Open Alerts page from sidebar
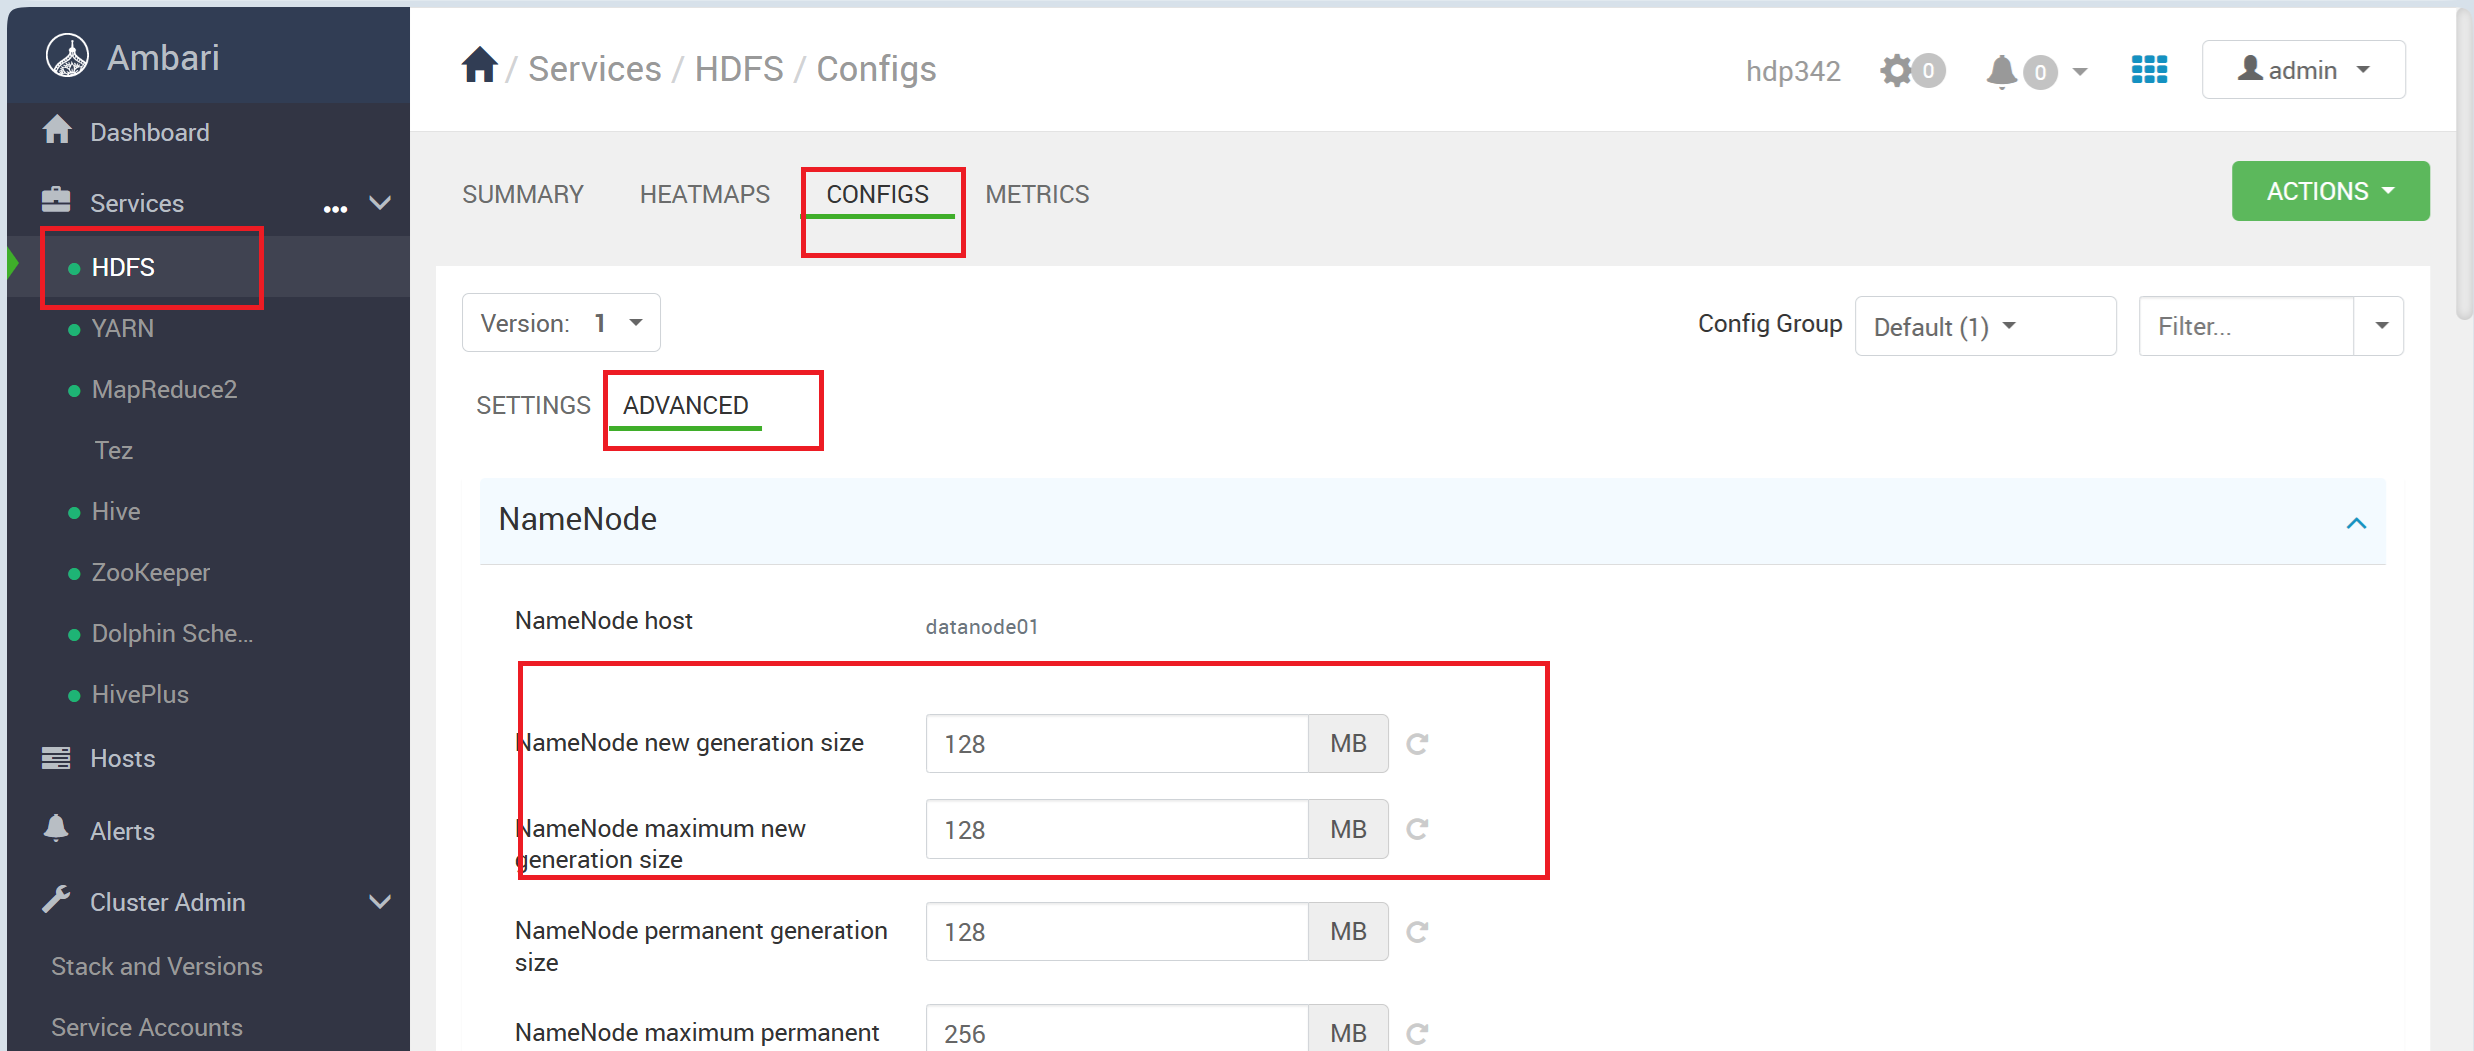This screenshot has width=2474, height=1051. [122, 831]
